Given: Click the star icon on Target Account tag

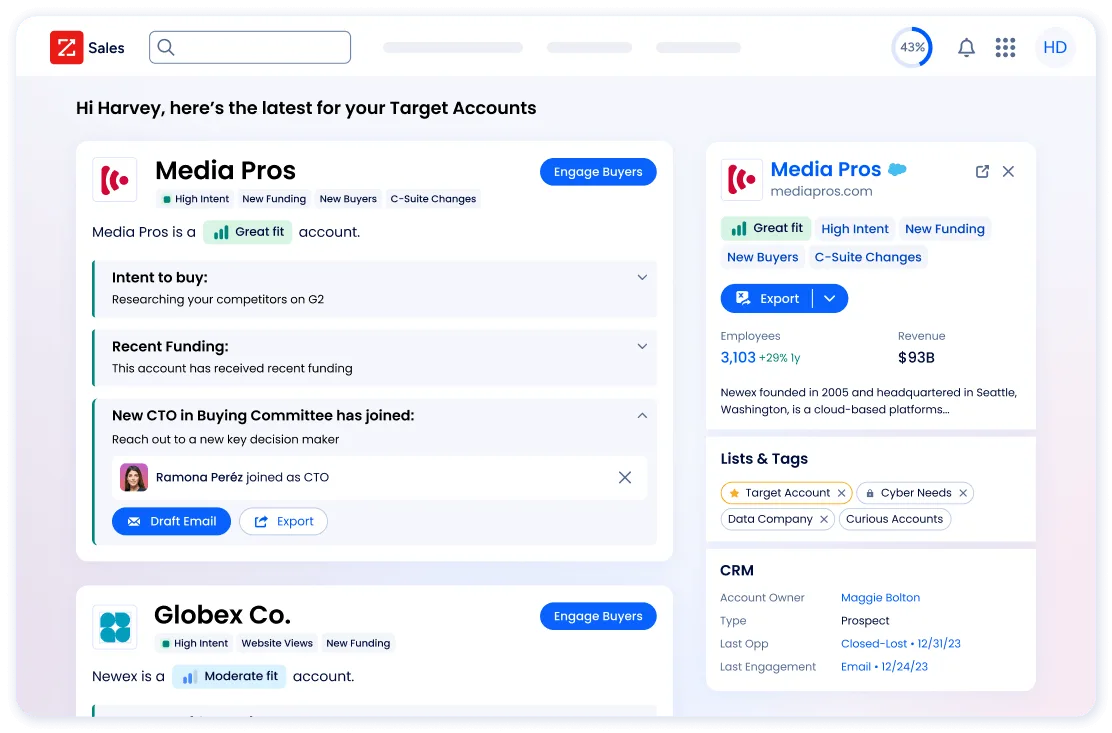Looking at the screenshot, I should [734, 493].
